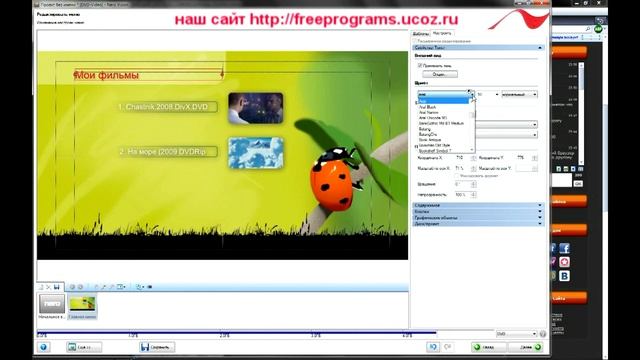Expand the 'Диск/проект' section
The height and width of the screenshot is (360, 640).
[x=478, y=224]
